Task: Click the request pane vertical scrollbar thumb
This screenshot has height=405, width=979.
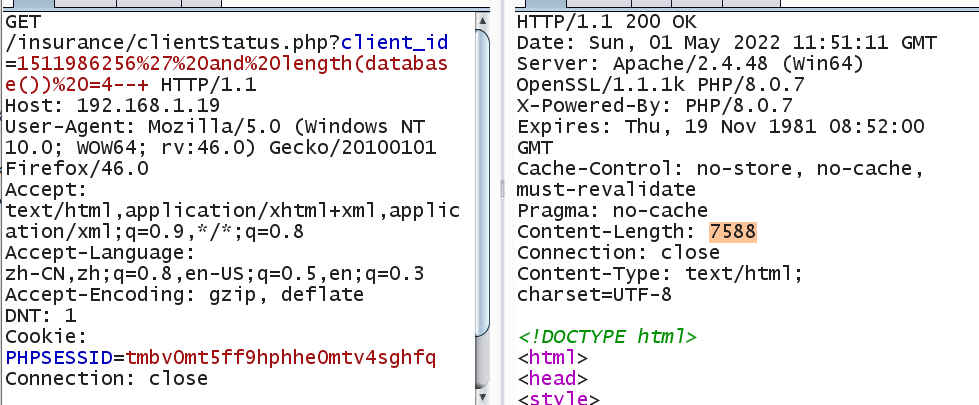Action: click(x=482, y=182)
